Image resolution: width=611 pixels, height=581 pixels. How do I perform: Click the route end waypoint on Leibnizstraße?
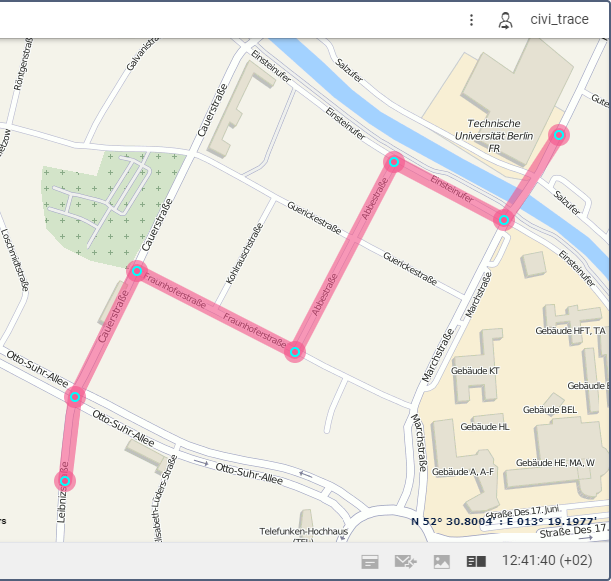[65, 481]
